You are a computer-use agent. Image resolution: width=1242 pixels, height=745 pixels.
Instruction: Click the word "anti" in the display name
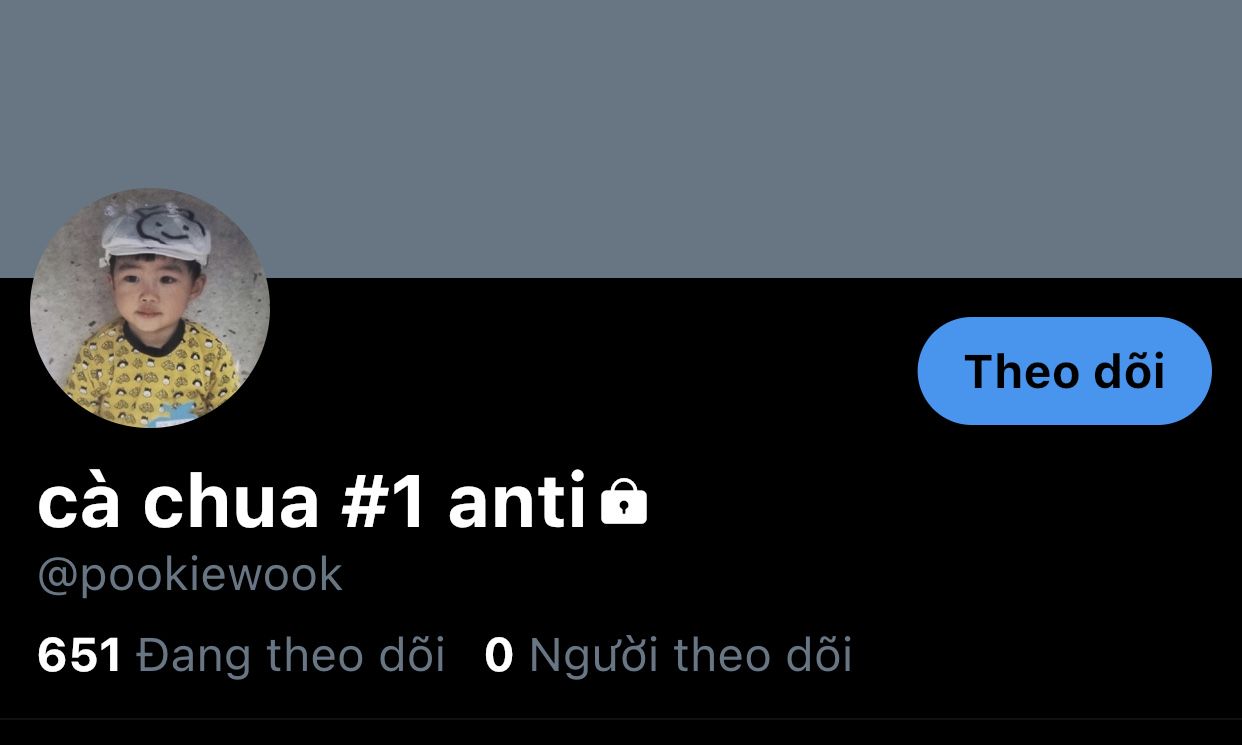tap(517, 503)
